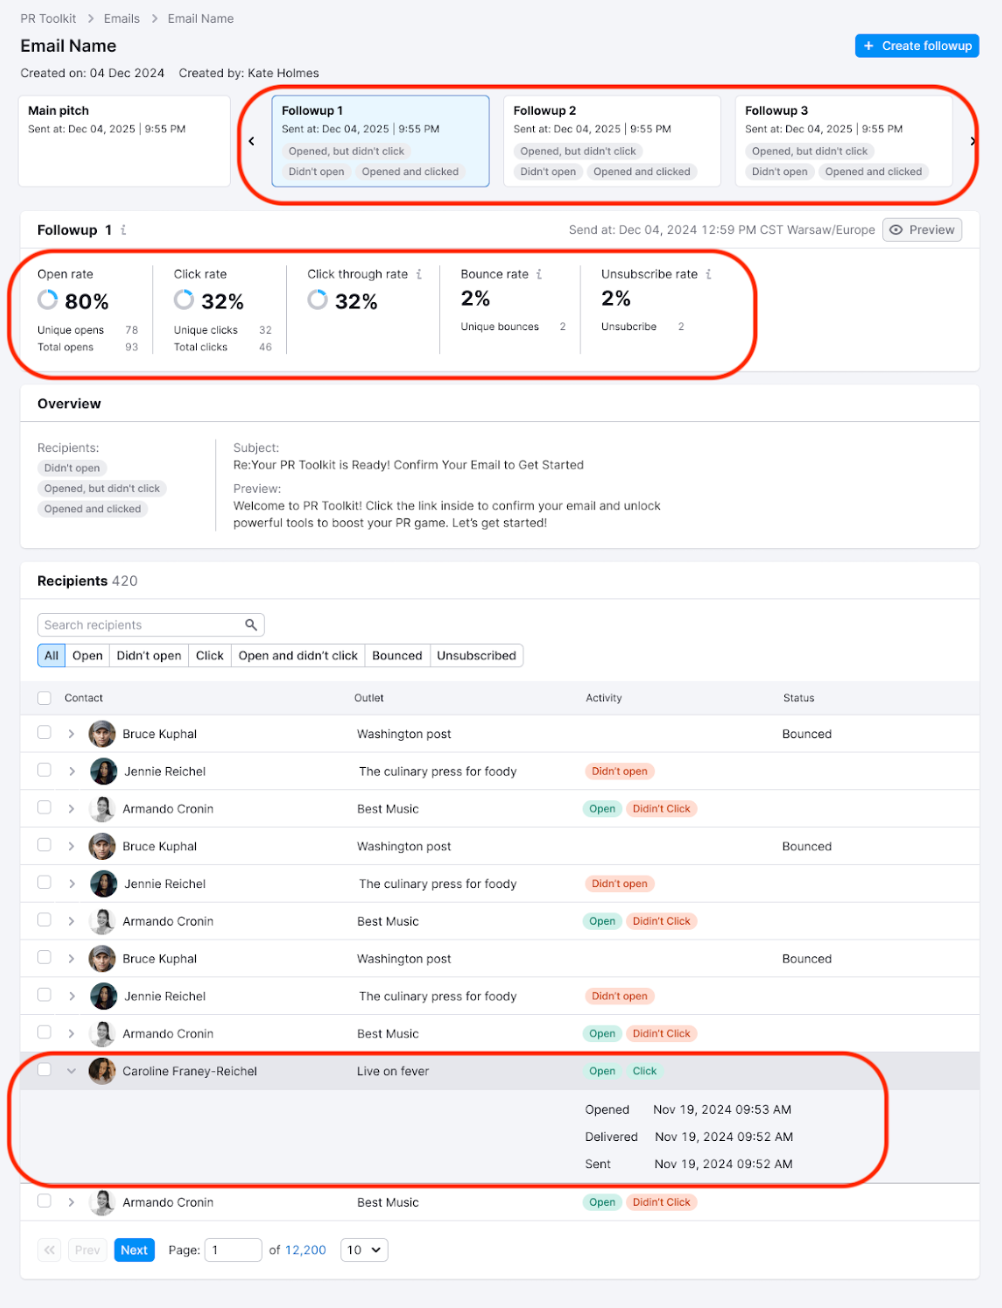Jump to first page with double-chevron icon
This screenshot has height=1308, width=1002.
(x=49, y=1250)
